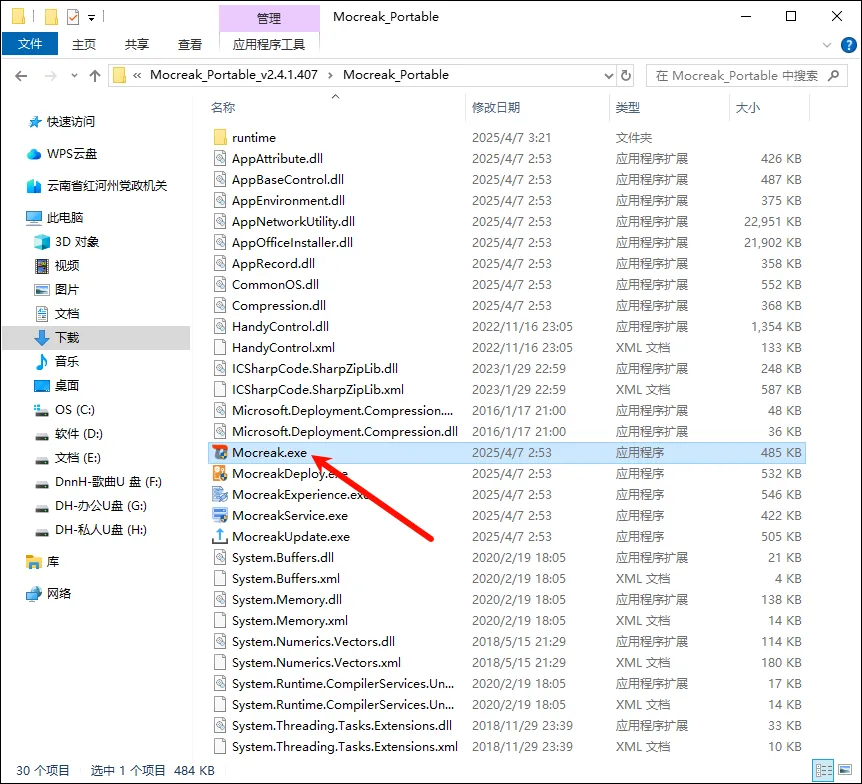Screen dimensions: 862x784
Task: Open DH-私人U盘 (H:) drive
Action: (91, 530)
